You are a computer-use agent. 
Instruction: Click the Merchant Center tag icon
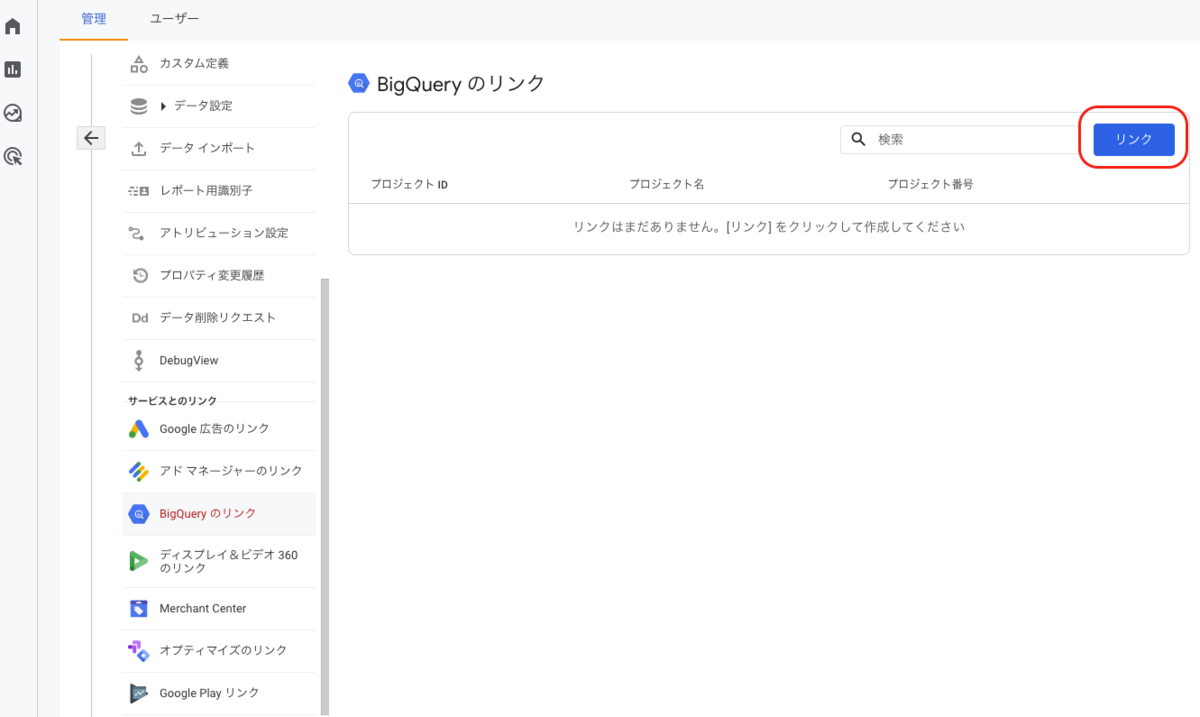pyautogui.click(x=139, y=608)
